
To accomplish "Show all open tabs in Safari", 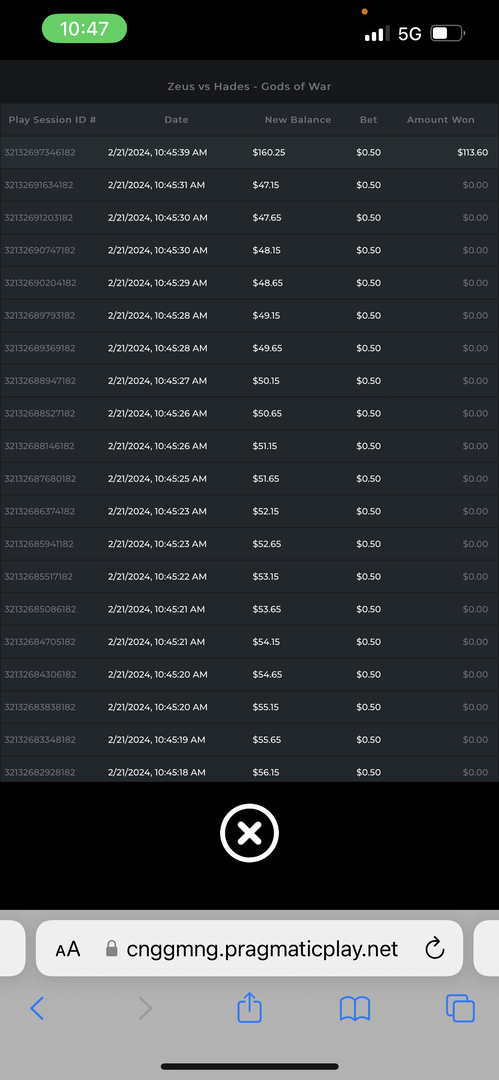I will (x=460, y=1008).
